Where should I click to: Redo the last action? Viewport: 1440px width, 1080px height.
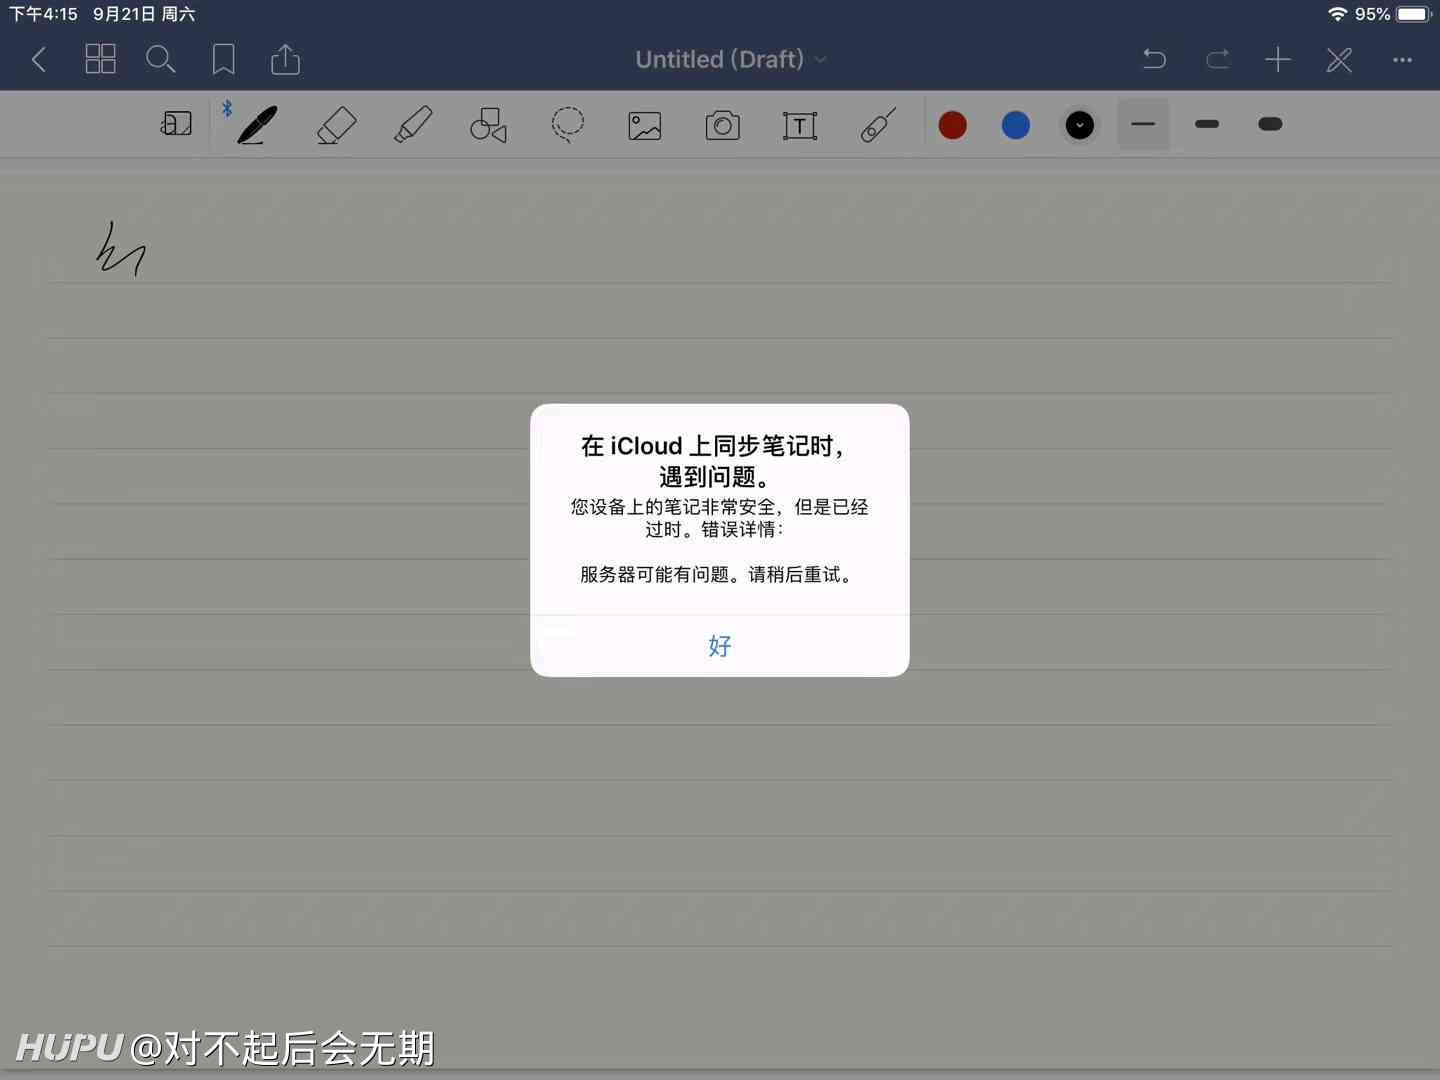[x=1217, y=59]
